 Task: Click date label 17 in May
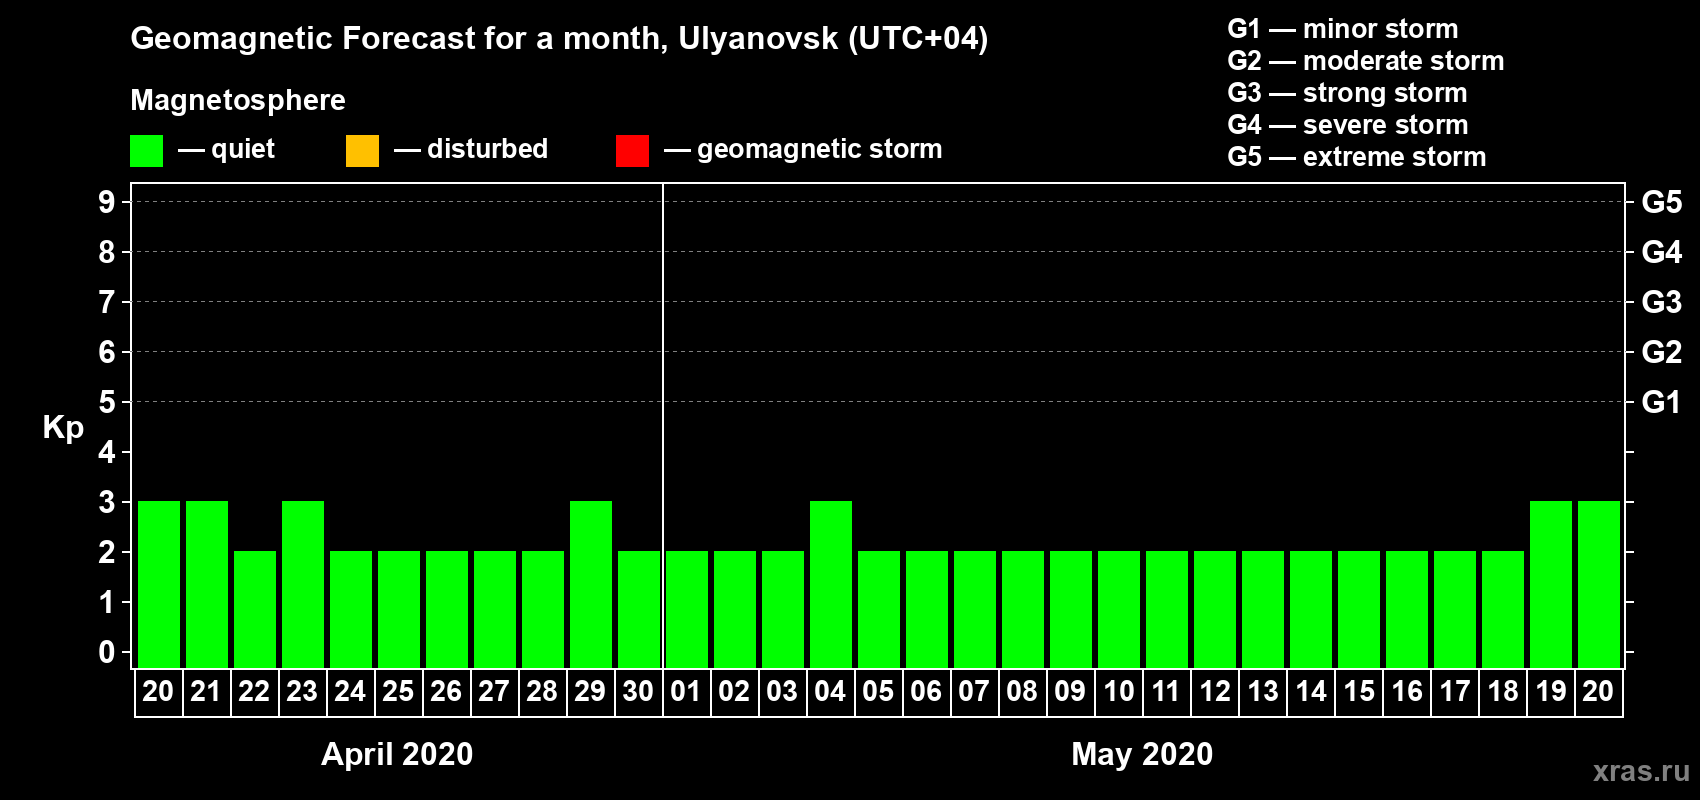tap(1455, 691)
